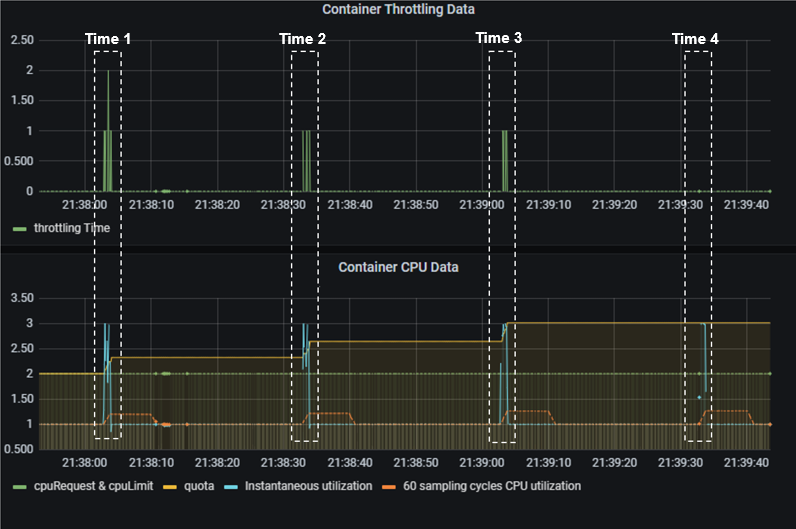796x529 pixels.
Task: Open the Container CPU Data panel title menu
Action: [x=398, y=267]
